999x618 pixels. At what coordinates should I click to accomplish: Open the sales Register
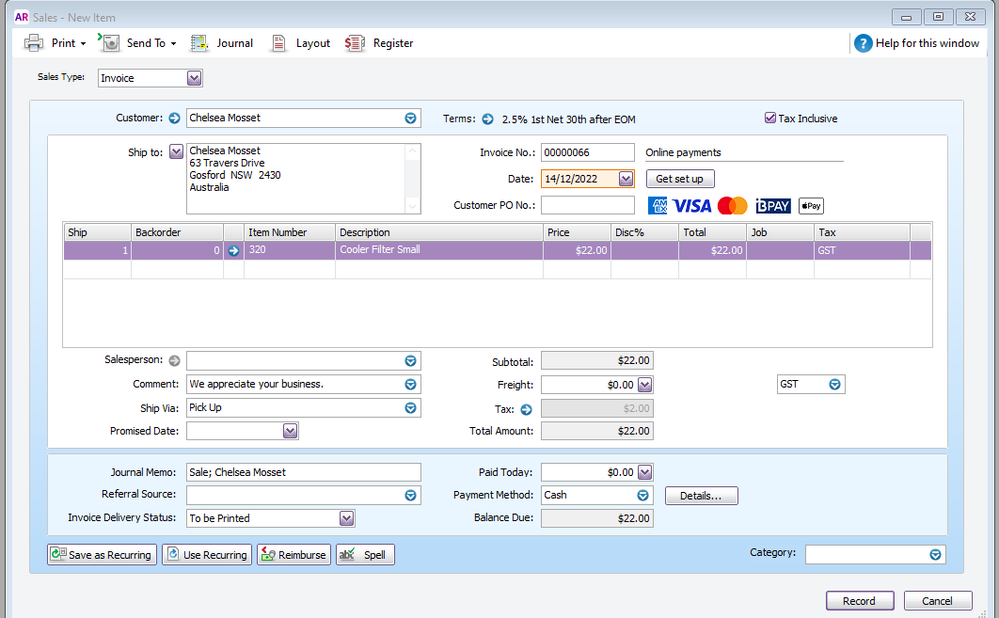[x=355, y=43]
